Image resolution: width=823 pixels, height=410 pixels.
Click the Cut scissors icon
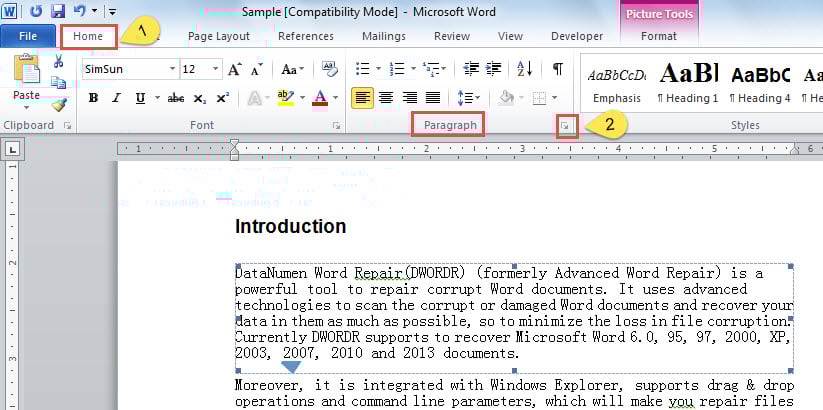tap(59, 63)
